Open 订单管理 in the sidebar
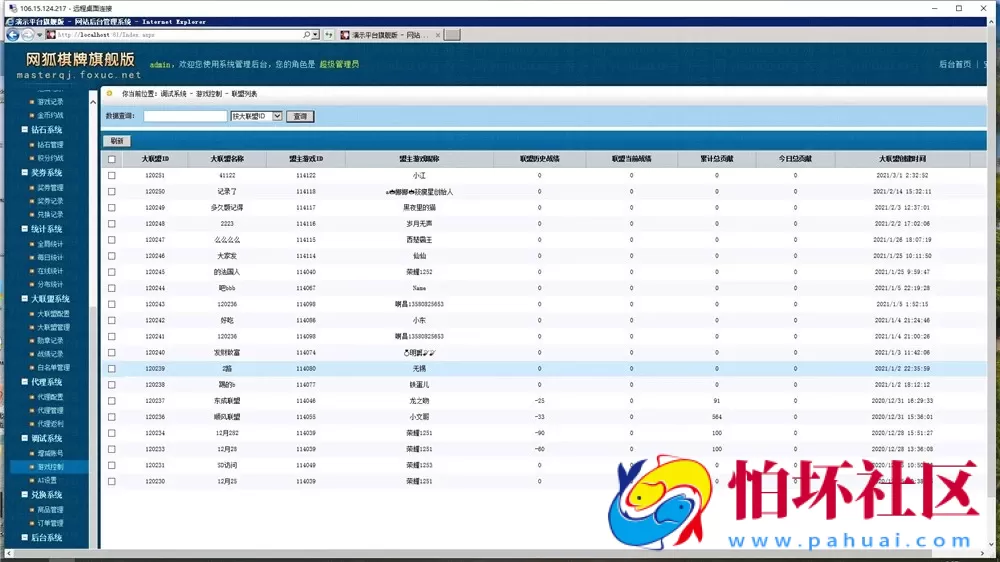1000x562 pixels. point(50,523)
